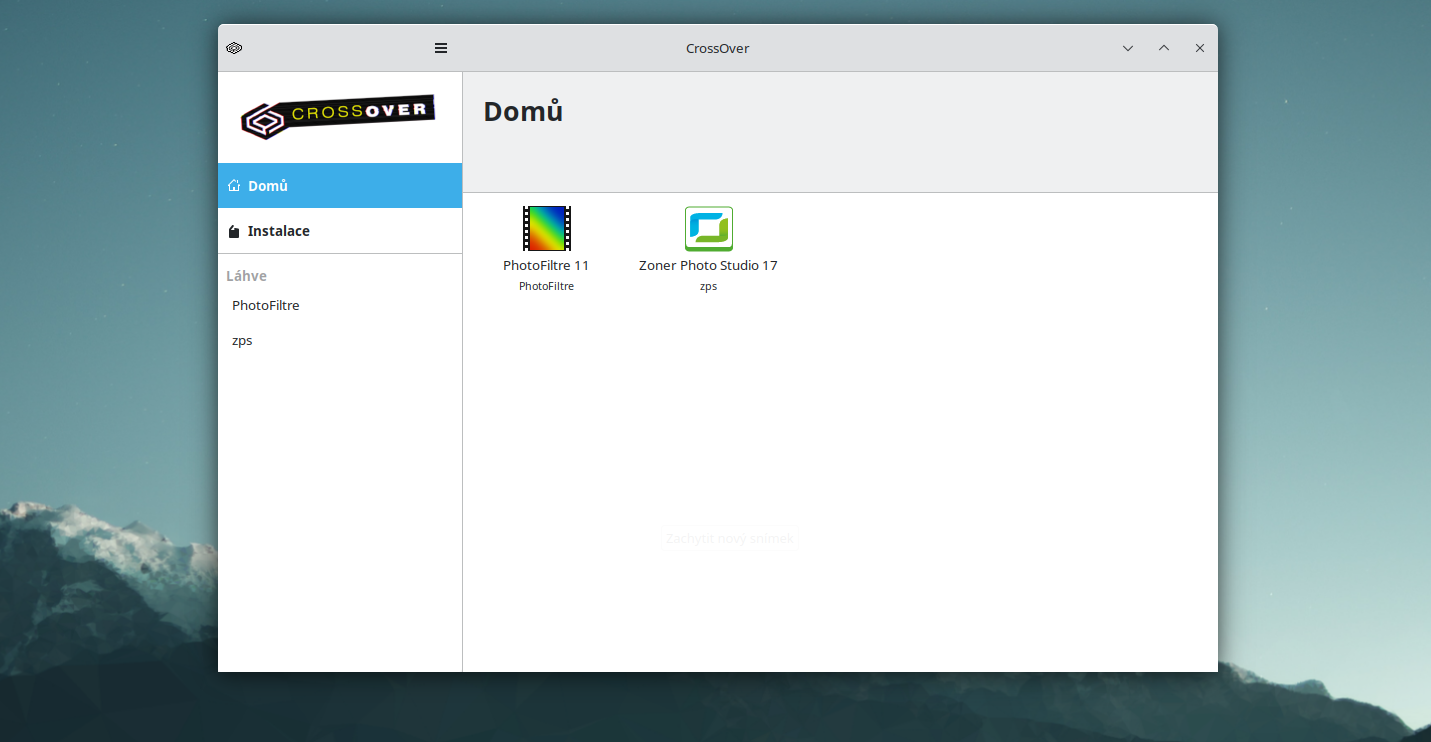This screenshot has height=742, width=1431.
Task: Maximize the CrossOver window
Action: [x=1164, y=48]
